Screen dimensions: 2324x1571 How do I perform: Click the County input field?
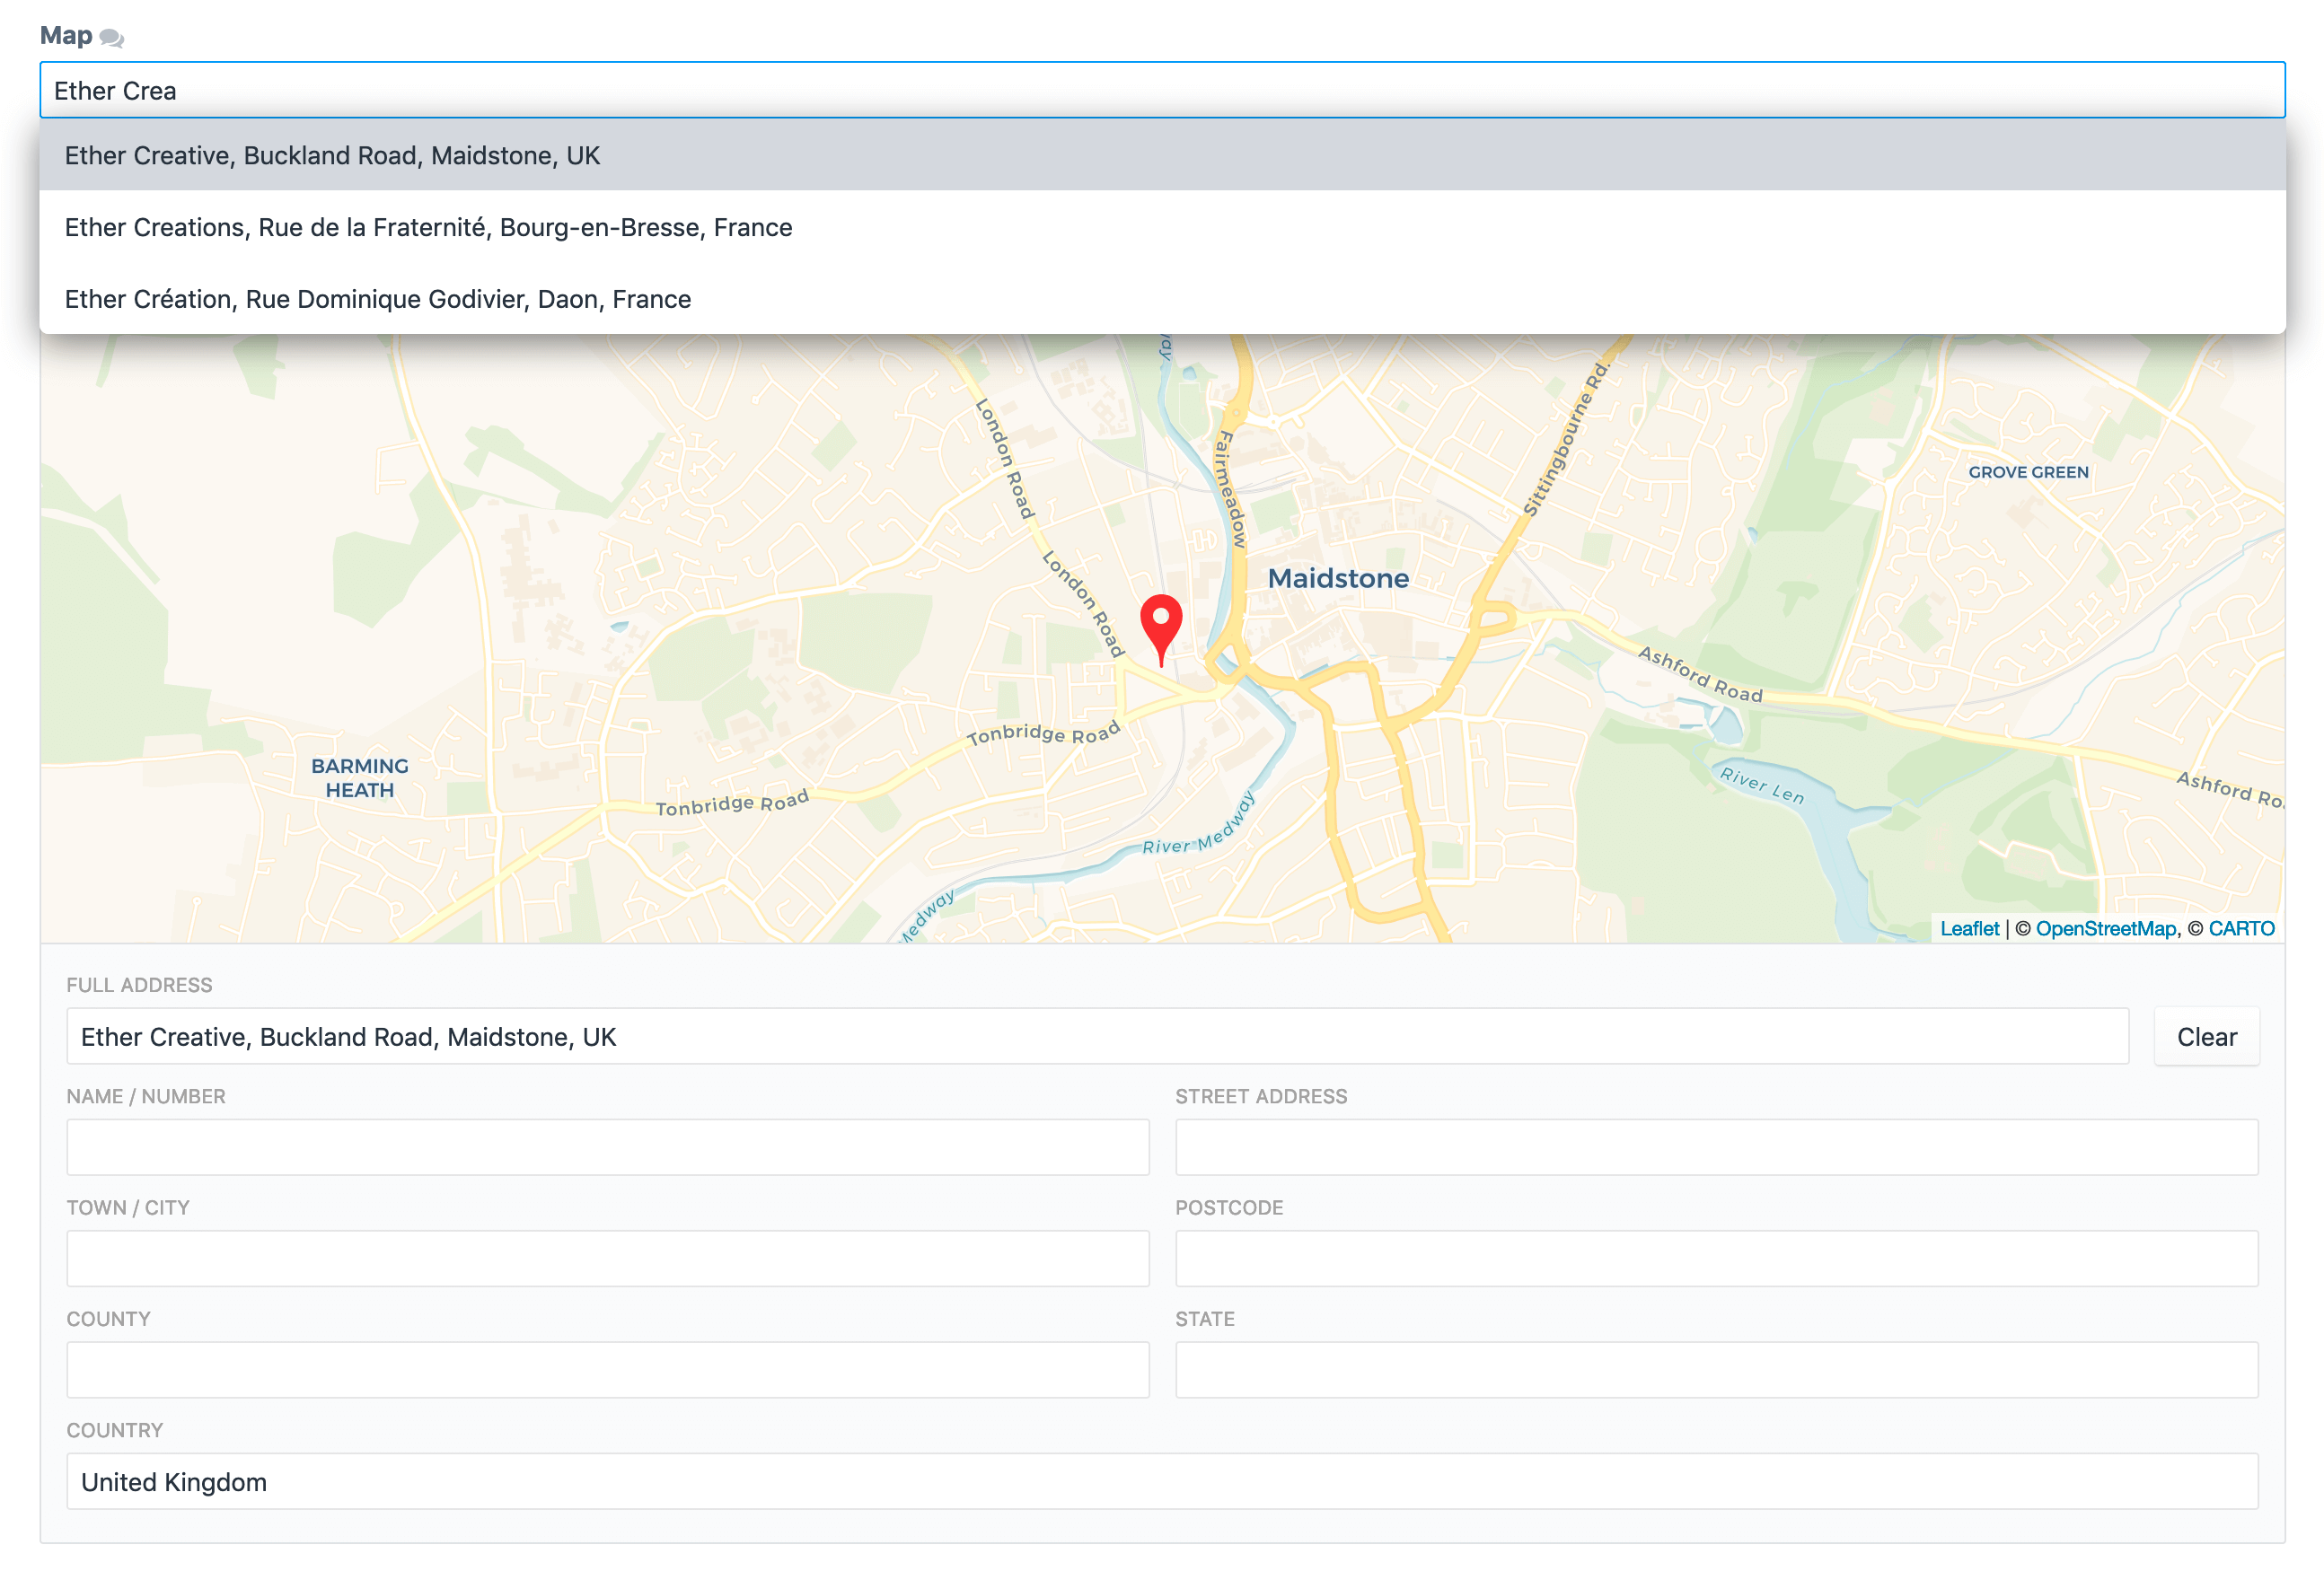[607, 1370]
